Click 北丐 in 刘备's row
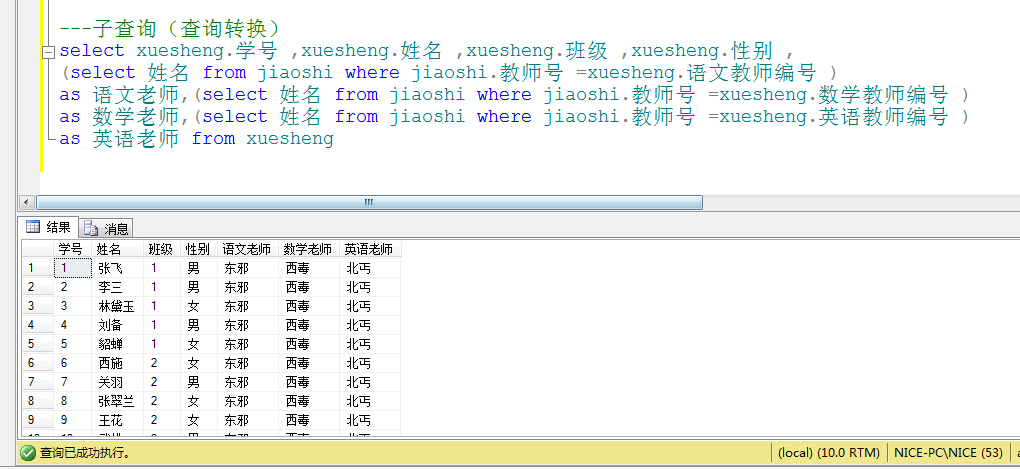1020x469 pixels. [369, 325]
